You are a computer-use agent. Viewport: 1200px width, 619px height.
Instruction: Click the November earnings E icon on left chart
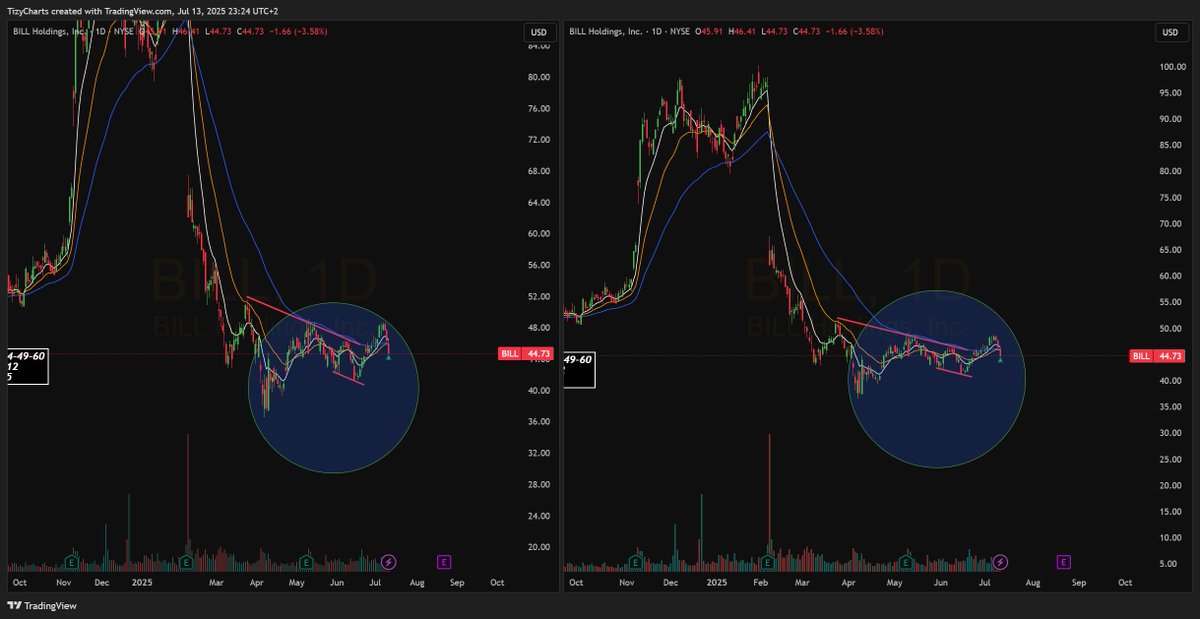[x=72, y=562]
